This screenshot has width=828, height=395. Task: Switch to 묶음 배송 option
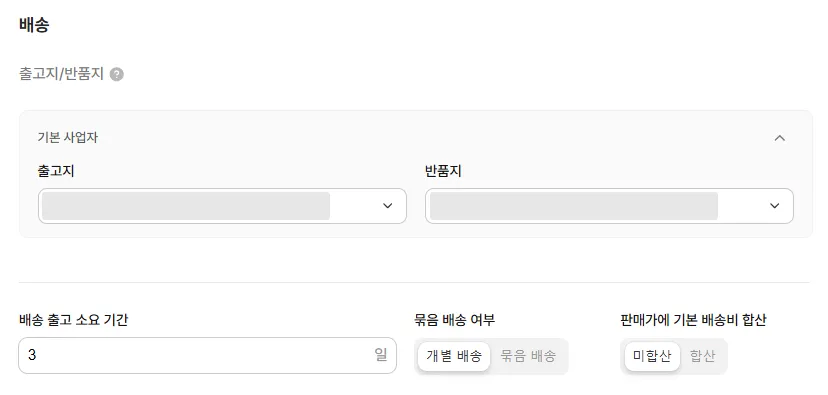pyautogui.click(x=528, y=356)
